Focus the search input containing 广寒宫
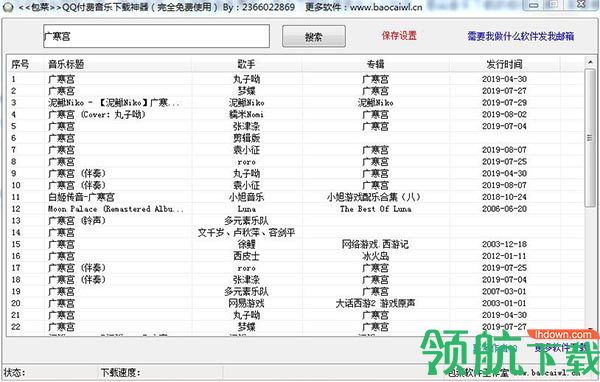 [x=156, y=36]
